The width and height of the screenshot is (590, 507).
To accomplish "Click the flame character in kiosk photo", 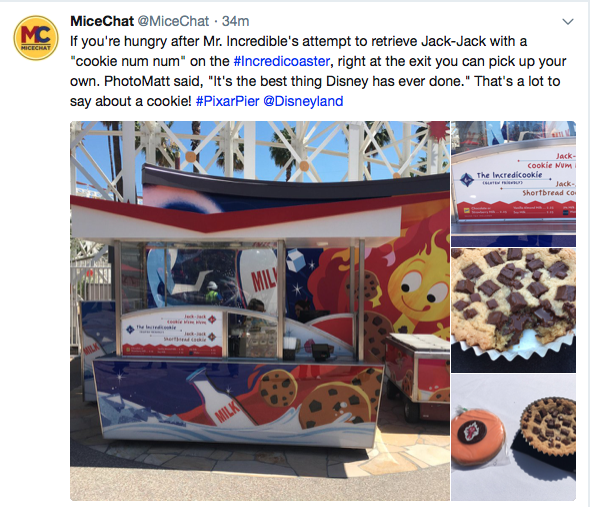I will coord(418,286).
